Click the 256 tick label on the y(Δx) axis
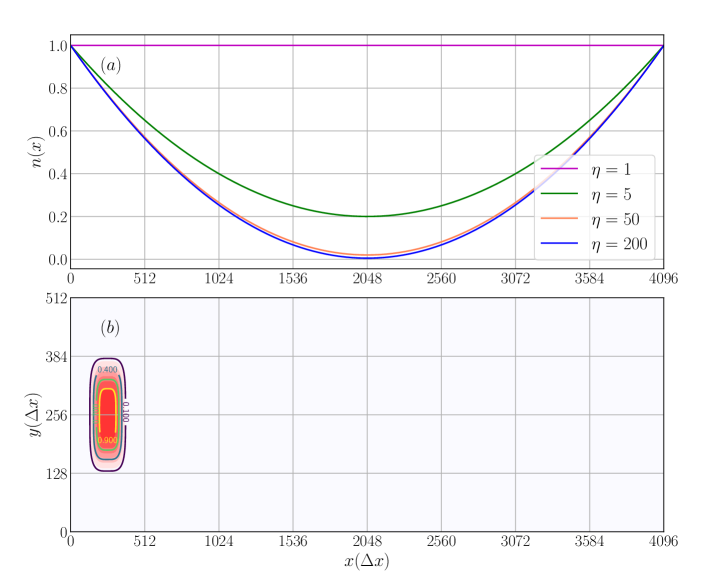This screenshot has width=706, height=578. pos(56,415)
